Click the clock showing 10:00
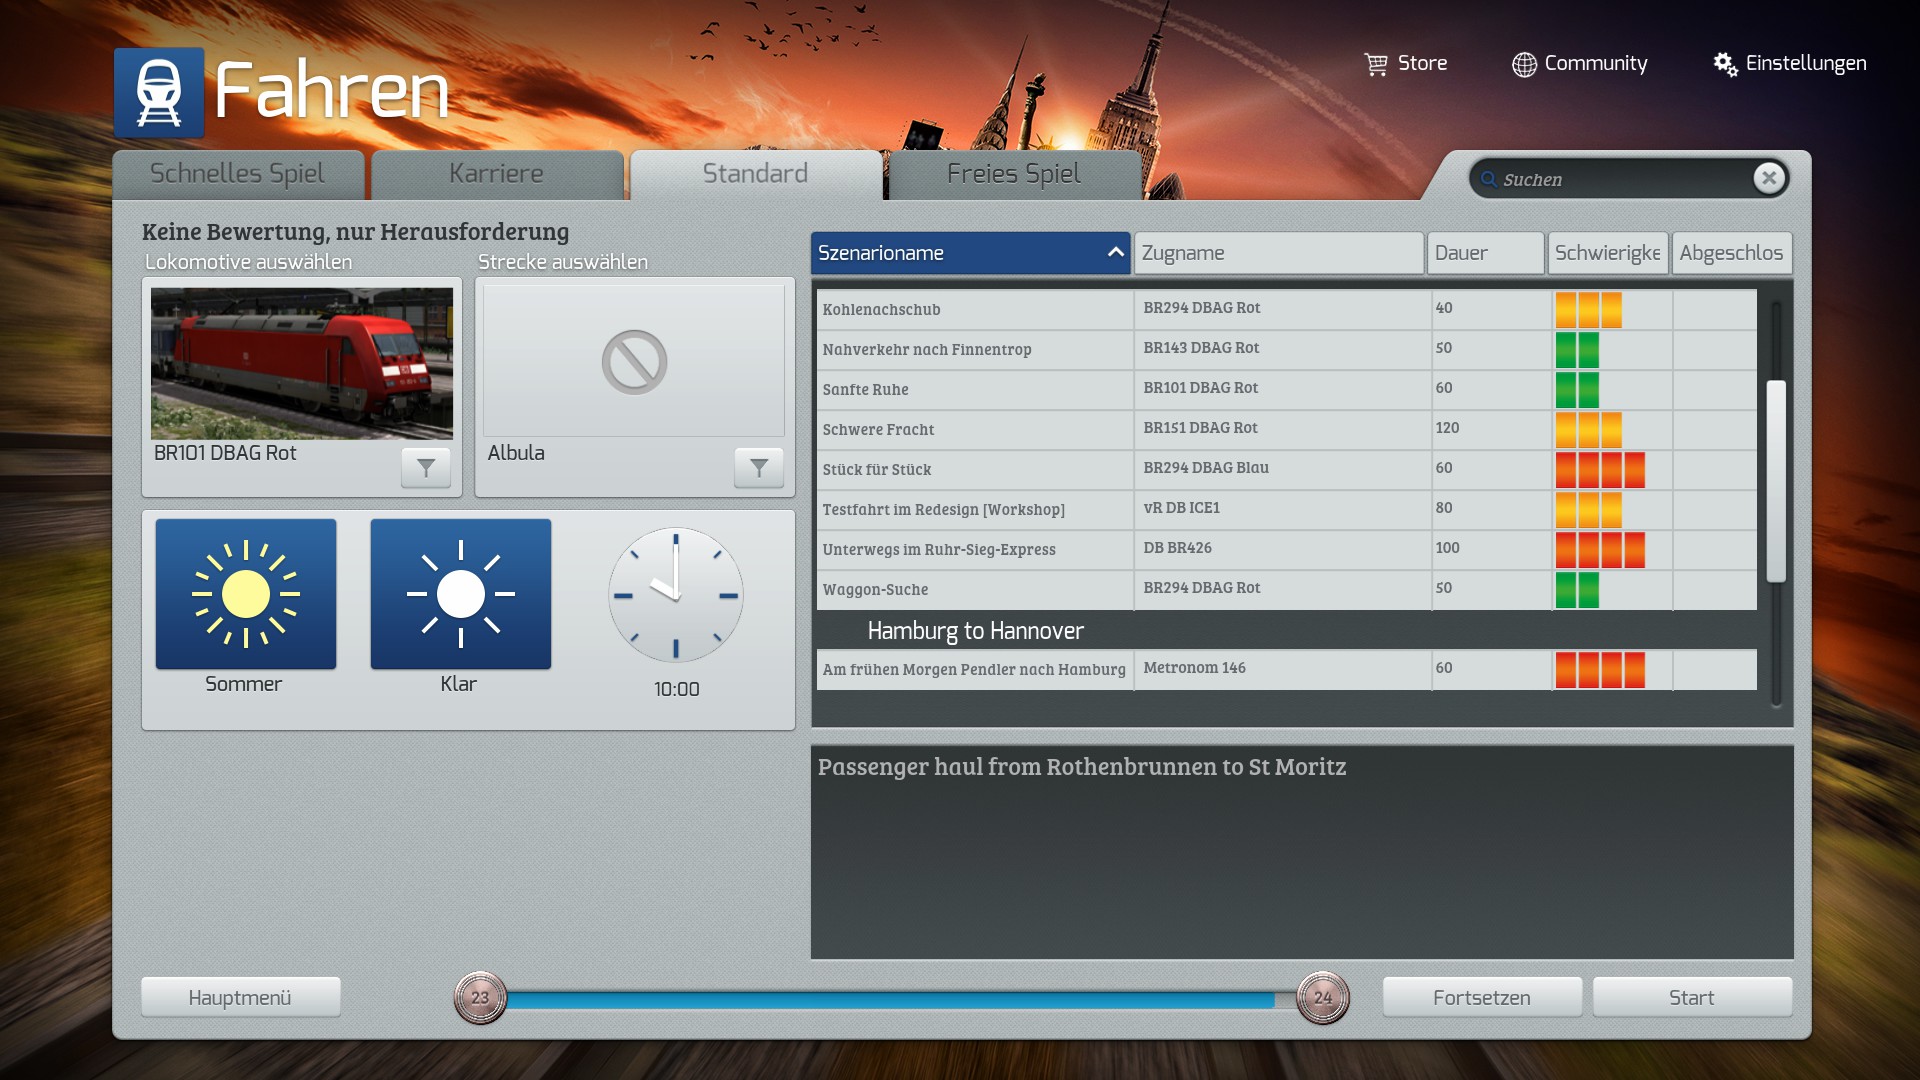Screen dimensions: 1920x1080 tap(676, 595)
